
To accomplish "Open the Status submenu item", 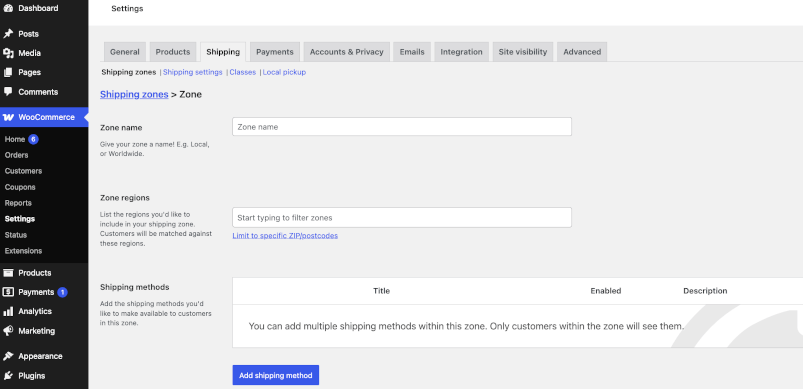I will pyautogui.click(x=15, y=235).
